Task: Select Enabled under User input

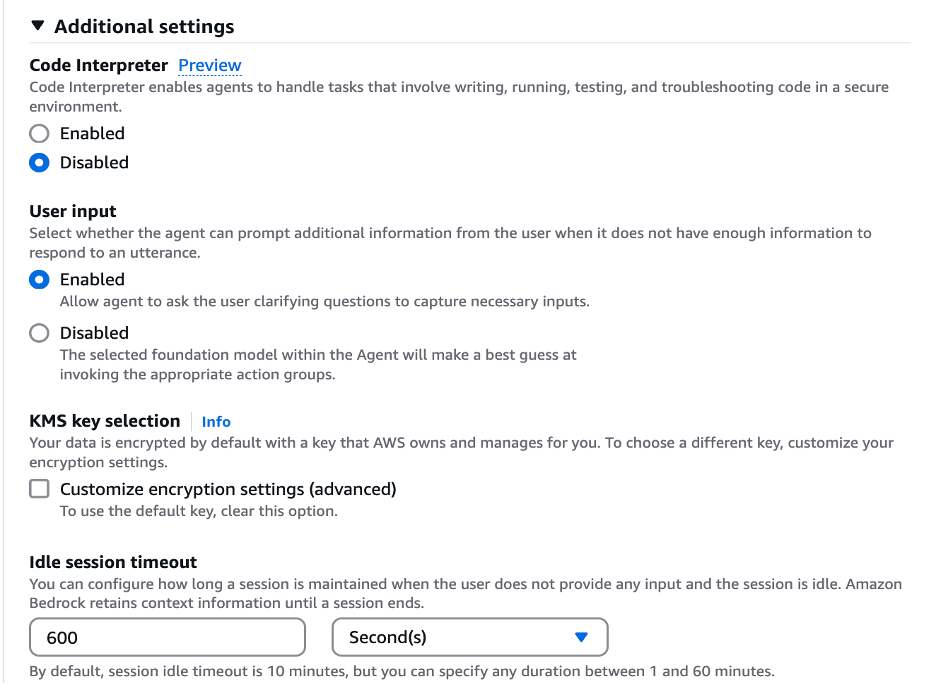Action: click(x=37, y=279)
